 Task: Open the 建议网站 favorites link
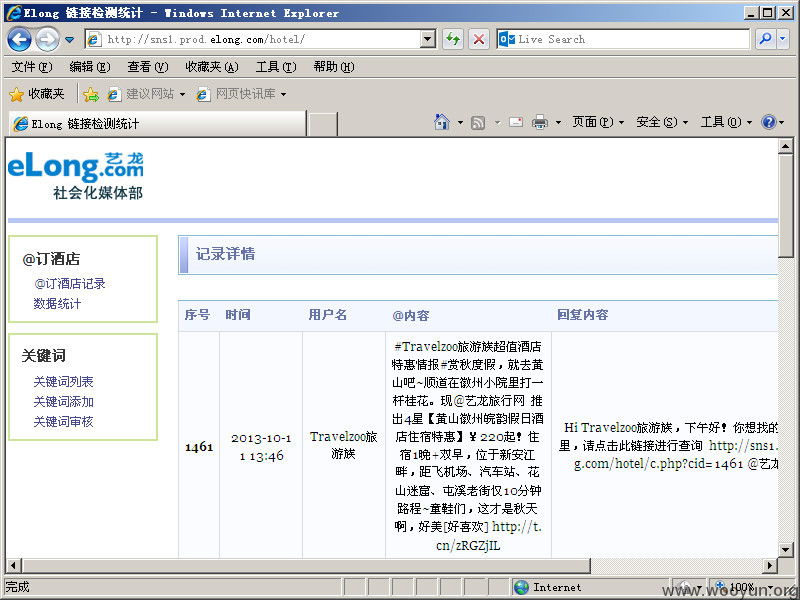pyautogui.click(x=146, y=94)
